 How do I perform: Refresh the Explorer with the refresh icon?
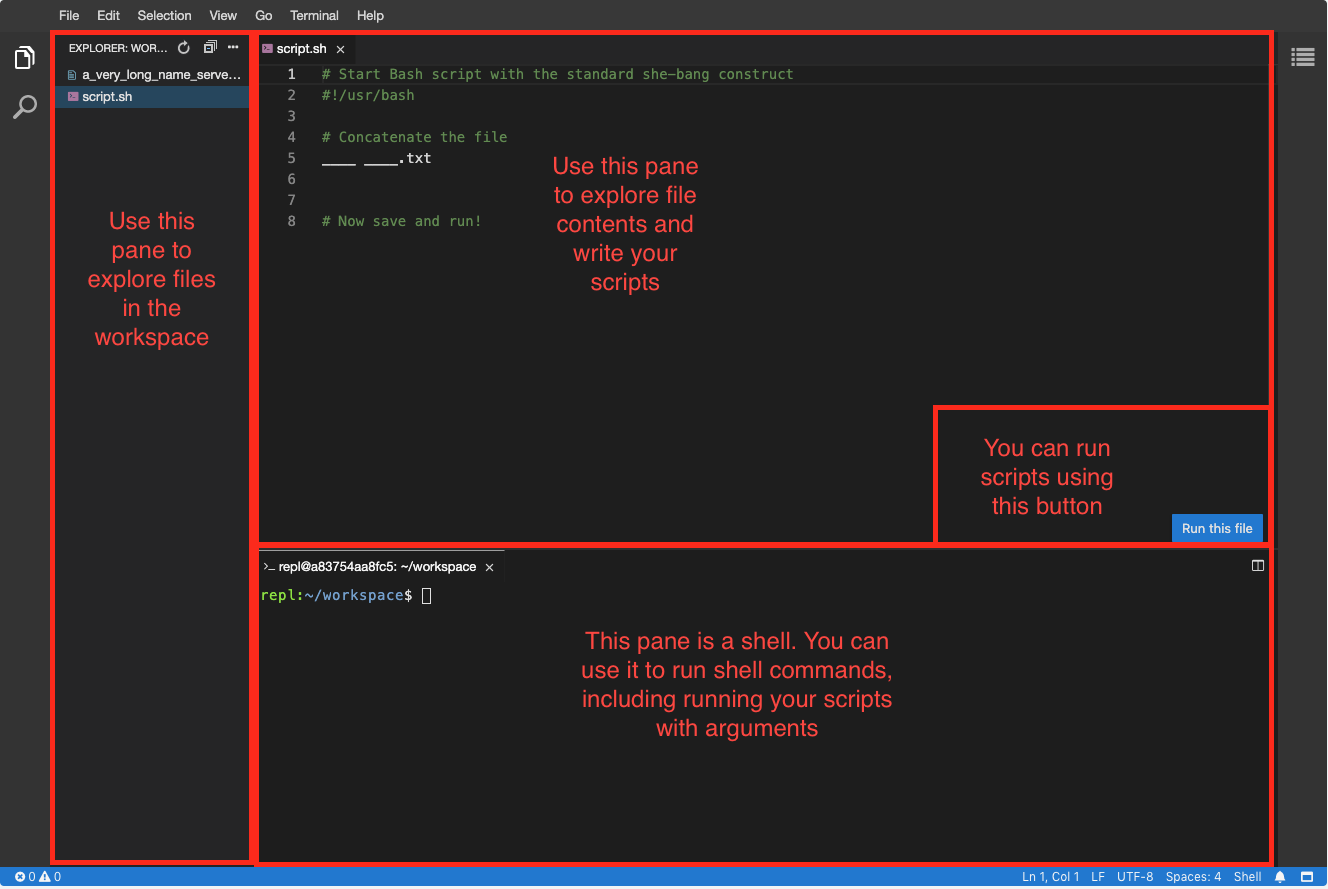pos(183,48)
